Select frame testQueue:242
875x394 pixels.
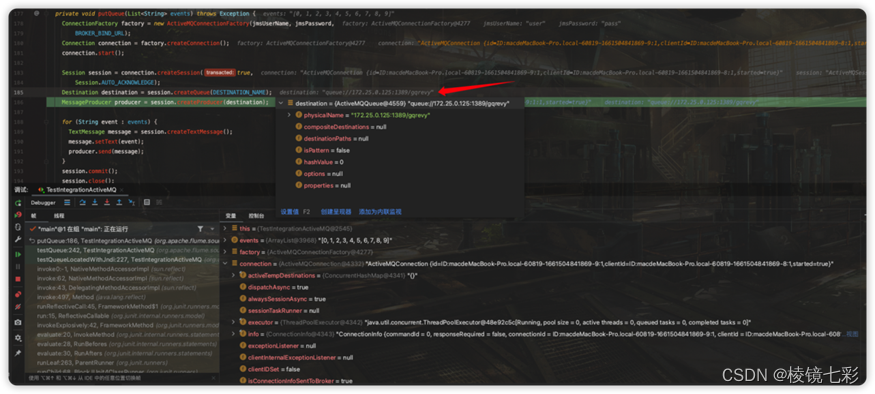[122, 251]
